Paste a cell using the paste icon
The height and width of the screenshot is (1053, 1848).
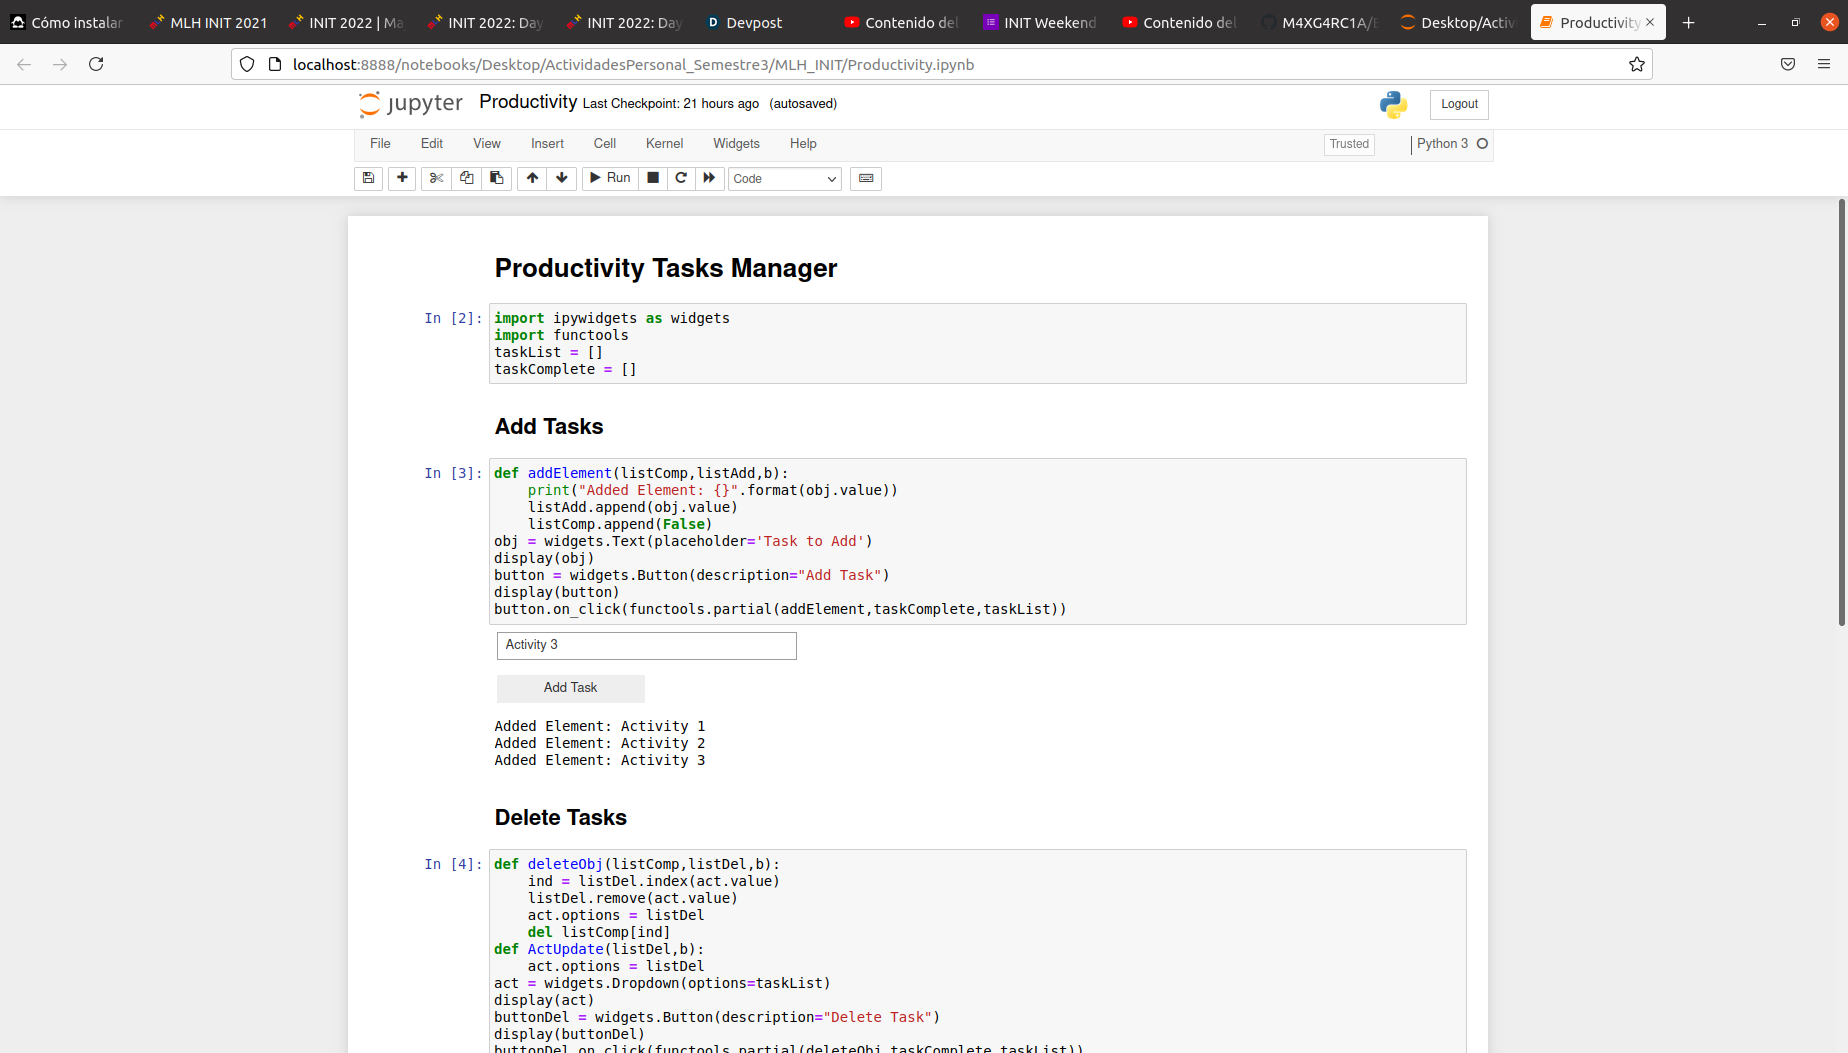pyautogui.click(x=496, y=178)
